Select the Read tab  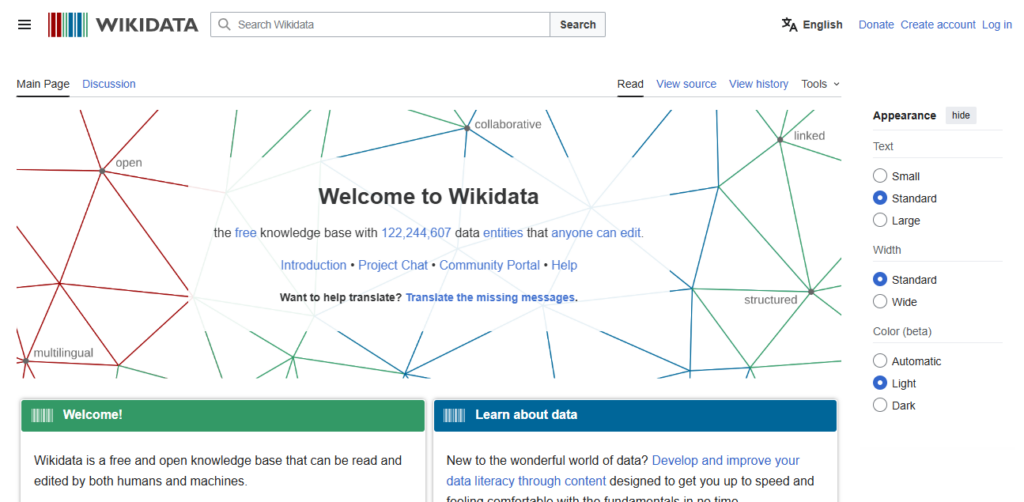tap(630, 84)
